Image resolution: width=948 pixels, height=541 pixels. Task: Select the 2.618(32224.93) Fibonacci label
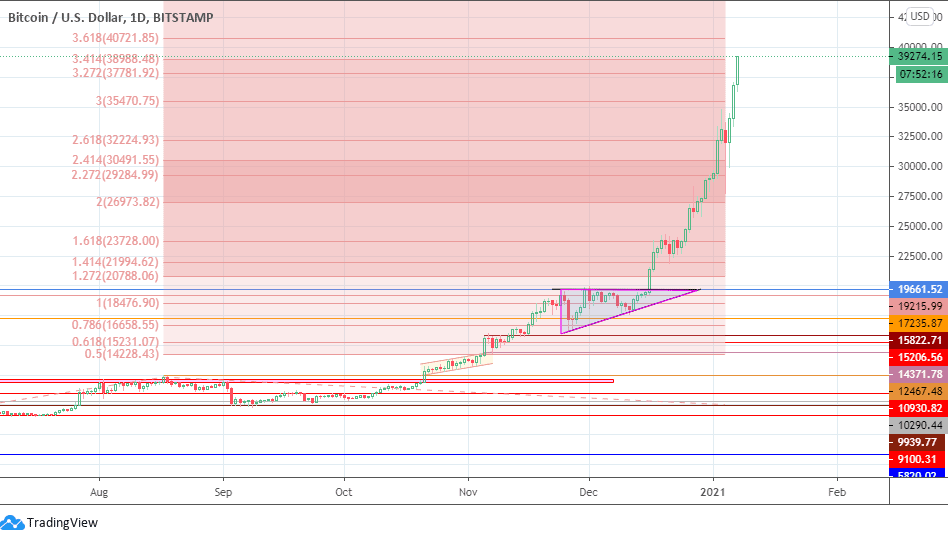(x=115, y=140)
